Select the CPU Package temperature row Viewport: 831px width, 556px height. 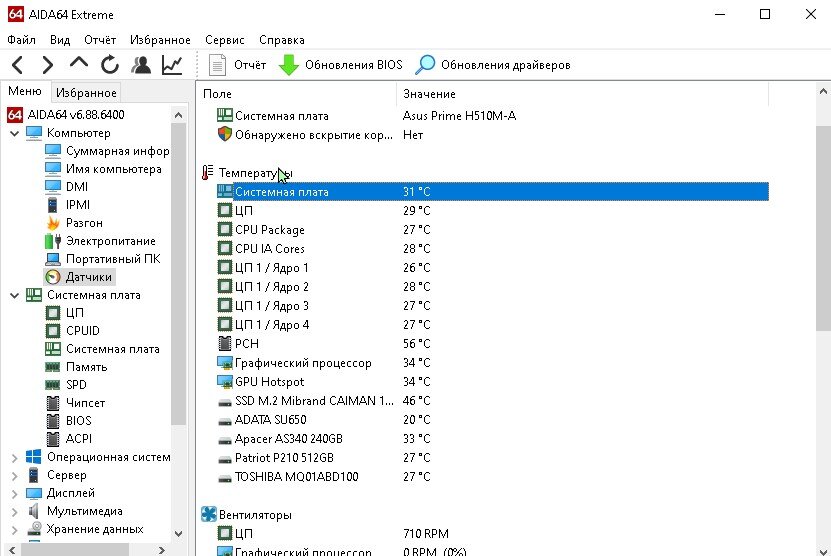pyautogui.click(x=492, y=230)
